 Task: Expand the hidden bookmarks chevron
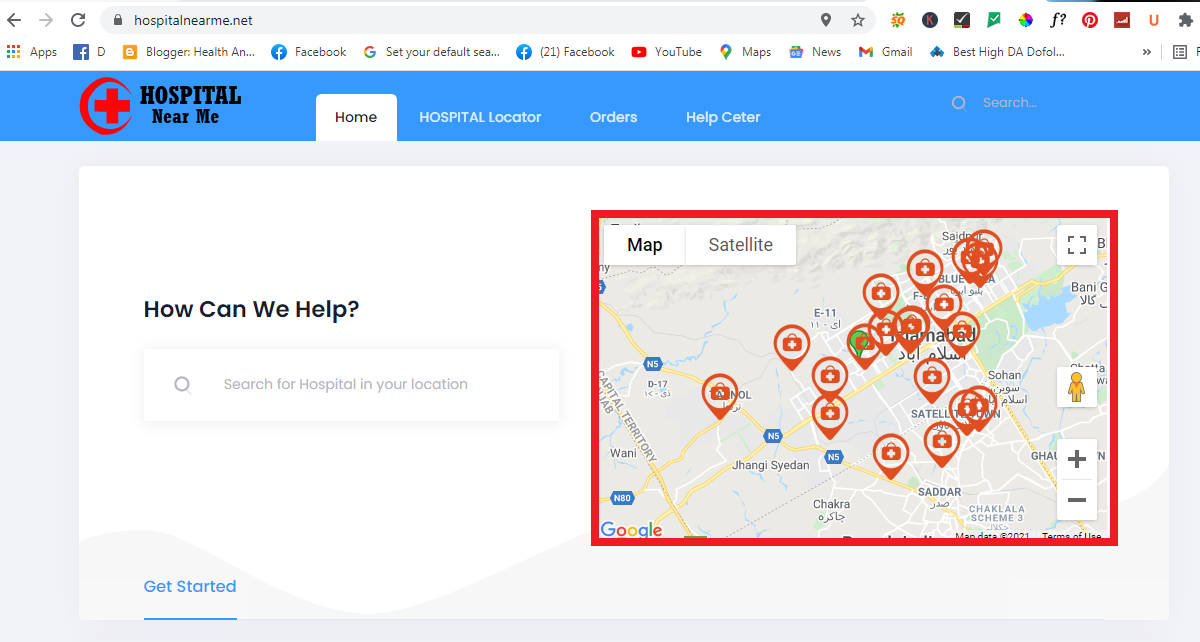click(1146, 51)
